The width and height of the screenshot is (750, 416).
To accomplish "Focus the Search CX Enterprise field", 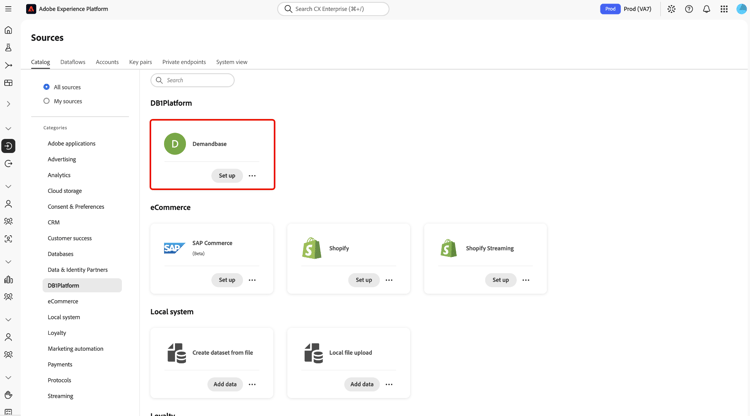I will click(333, 9).
